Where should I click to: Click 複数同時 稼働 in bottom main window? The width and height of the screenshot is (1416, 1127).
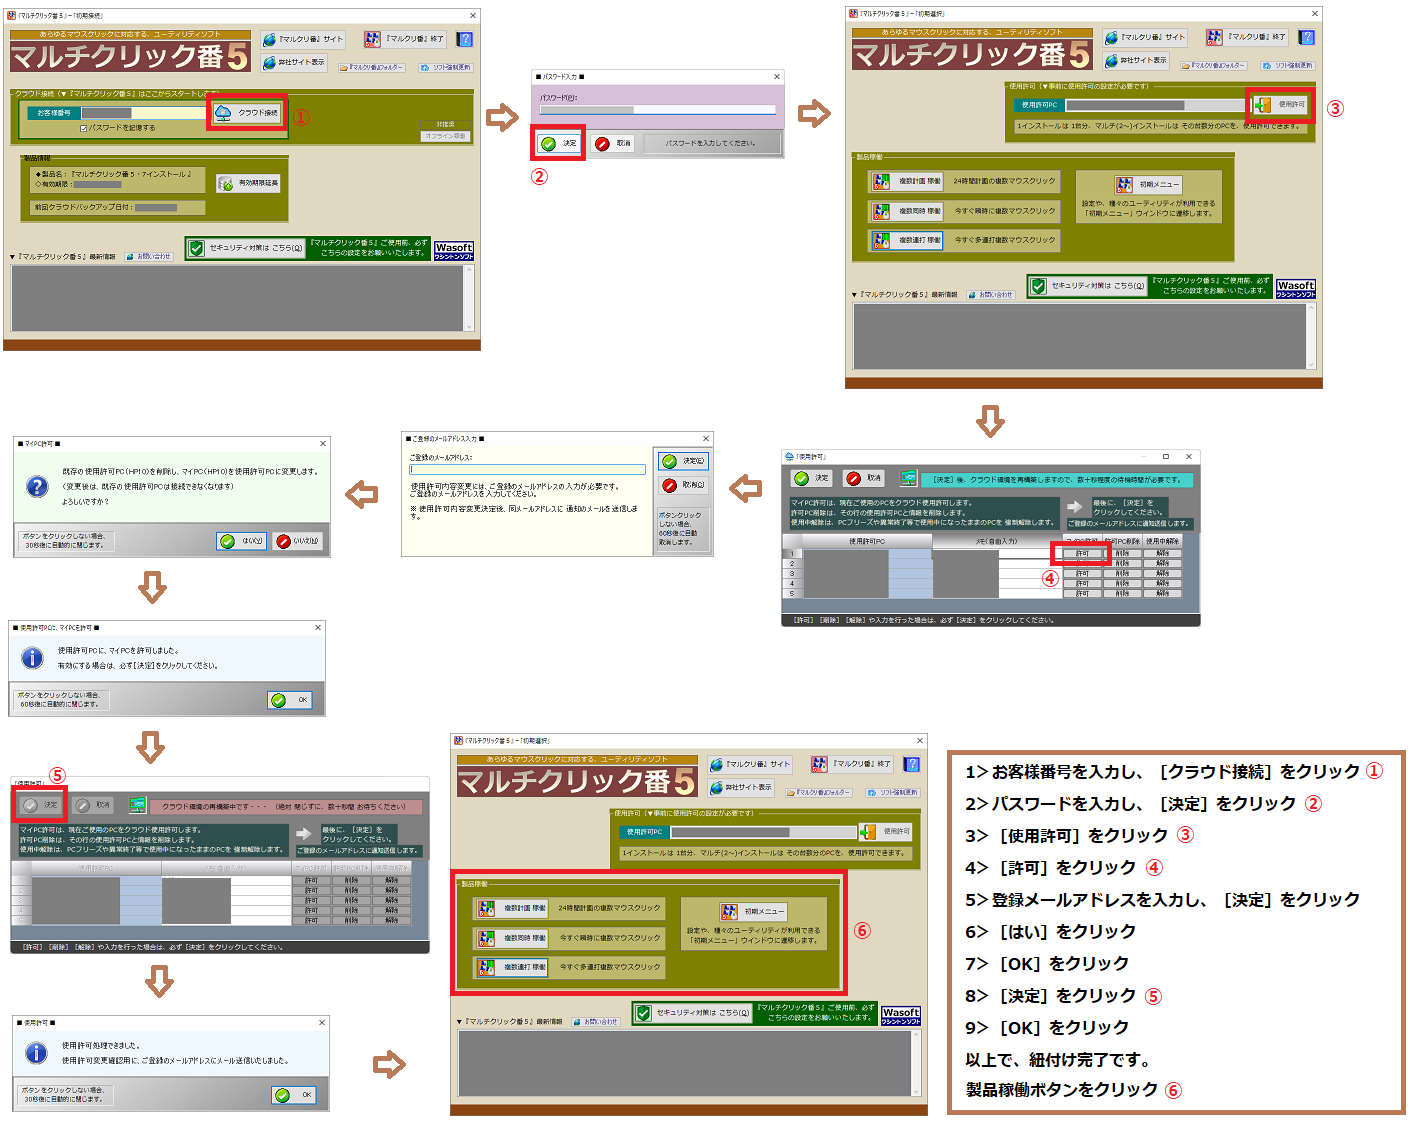pos(512,938)
